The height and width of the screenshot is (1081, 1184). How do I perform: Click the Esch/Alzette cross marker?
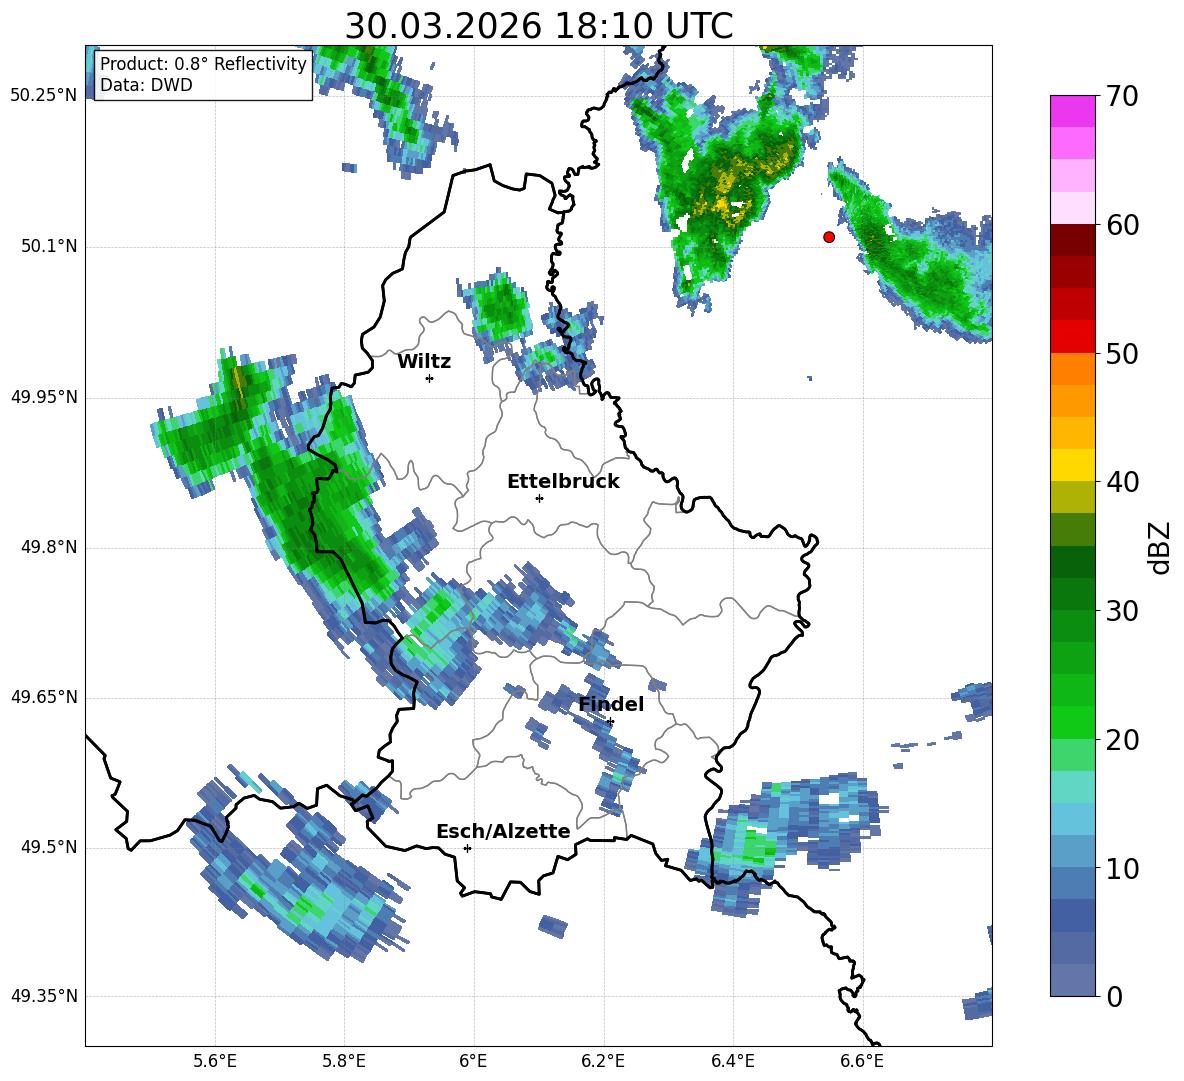[467, 848]
